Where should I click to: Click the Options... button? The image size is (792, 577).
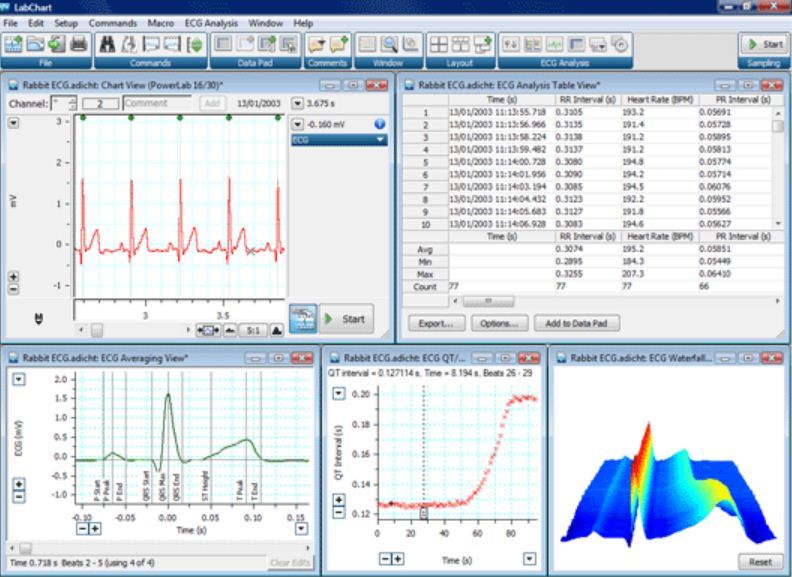point(500,323)
